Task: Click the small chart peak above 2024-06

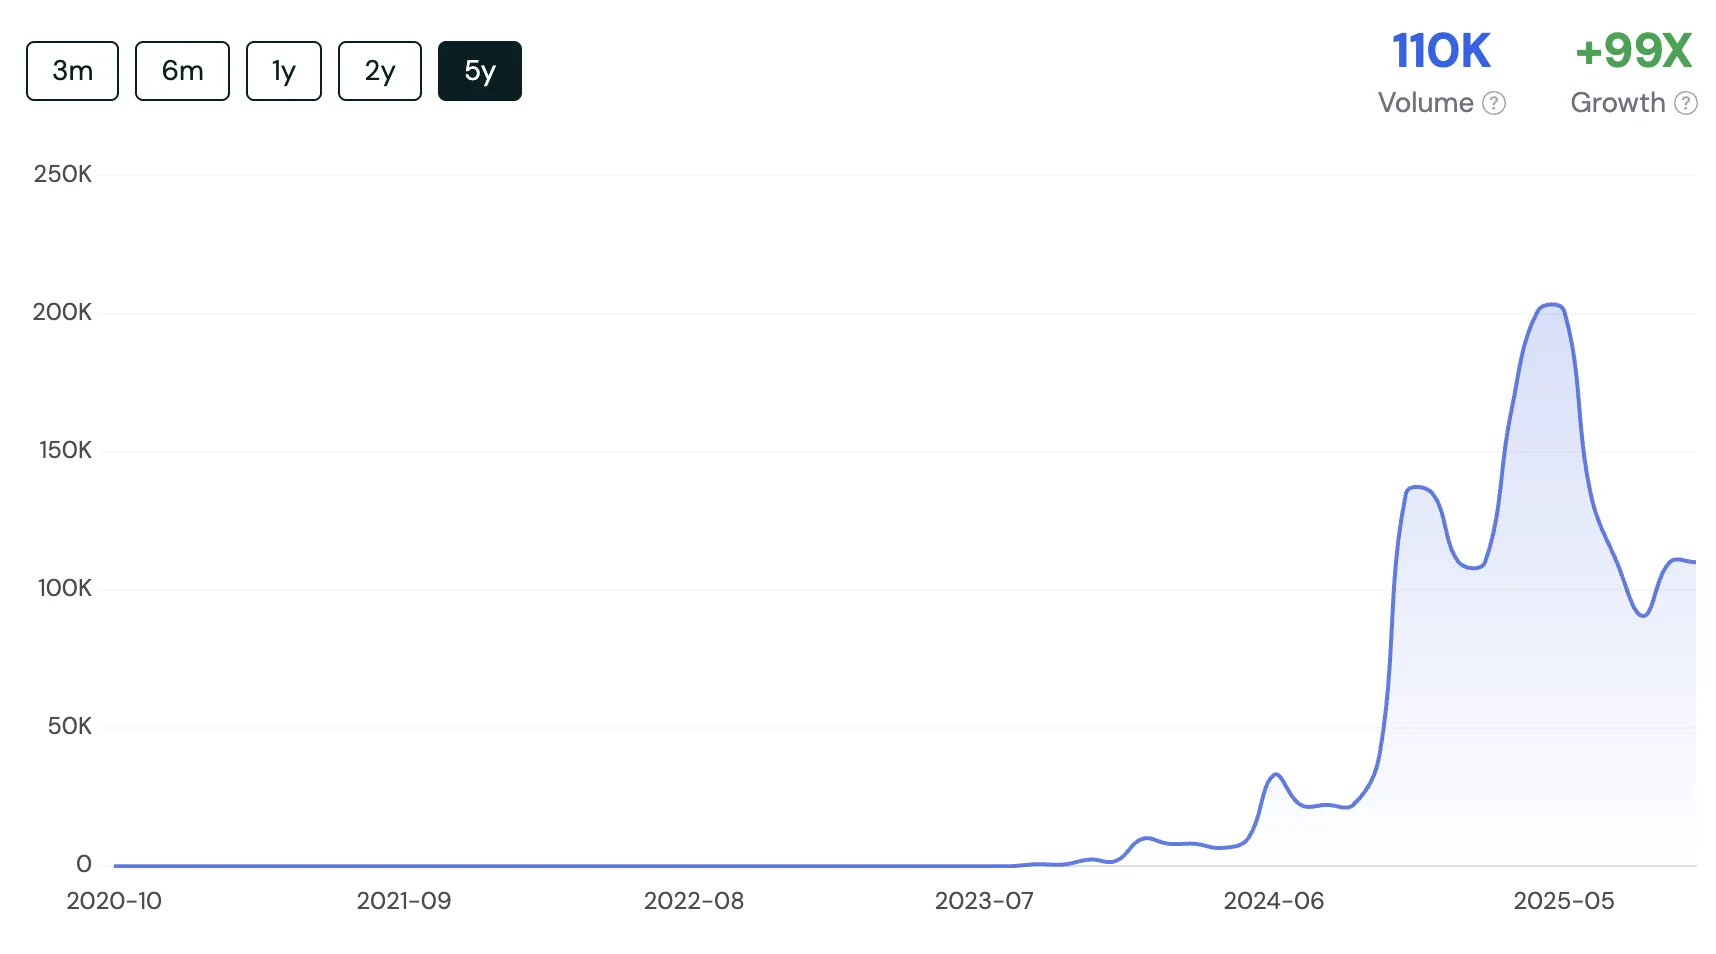Action: point(1275,775)
